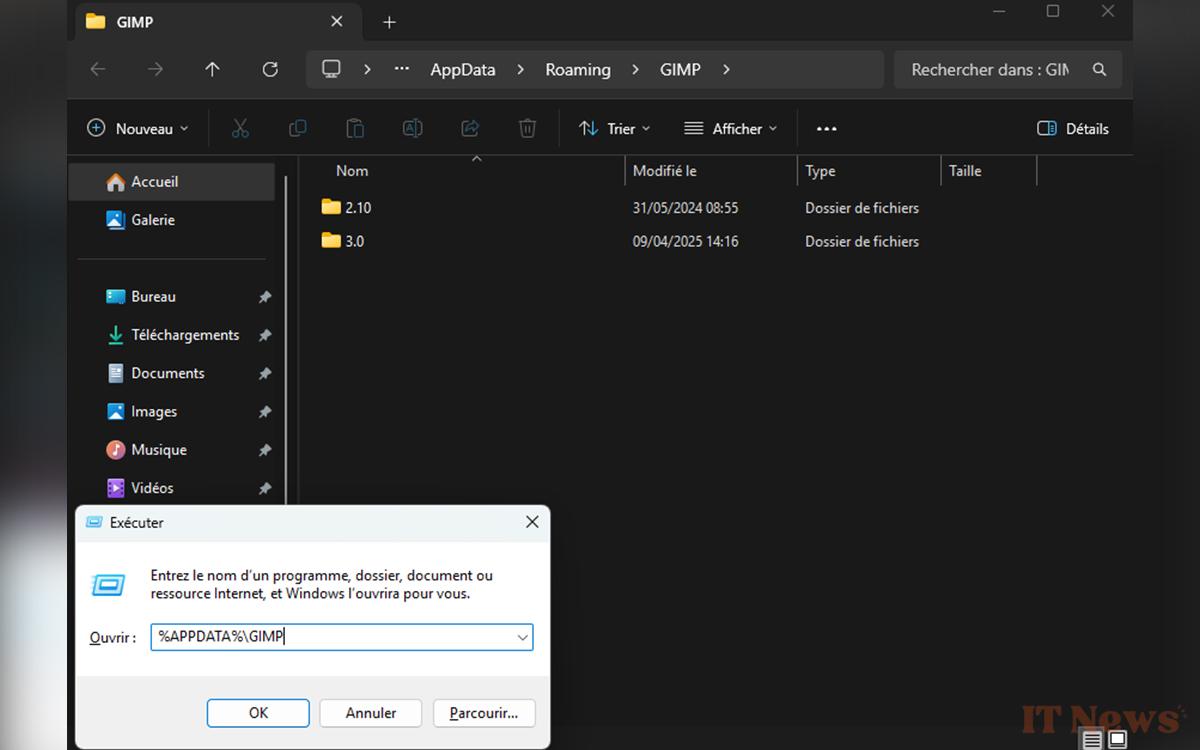Click the Rename icon in toolbar
Image resolution: width=1200 pixels, height=750 pixels.
pyautogui.click(x=412, y=128)
